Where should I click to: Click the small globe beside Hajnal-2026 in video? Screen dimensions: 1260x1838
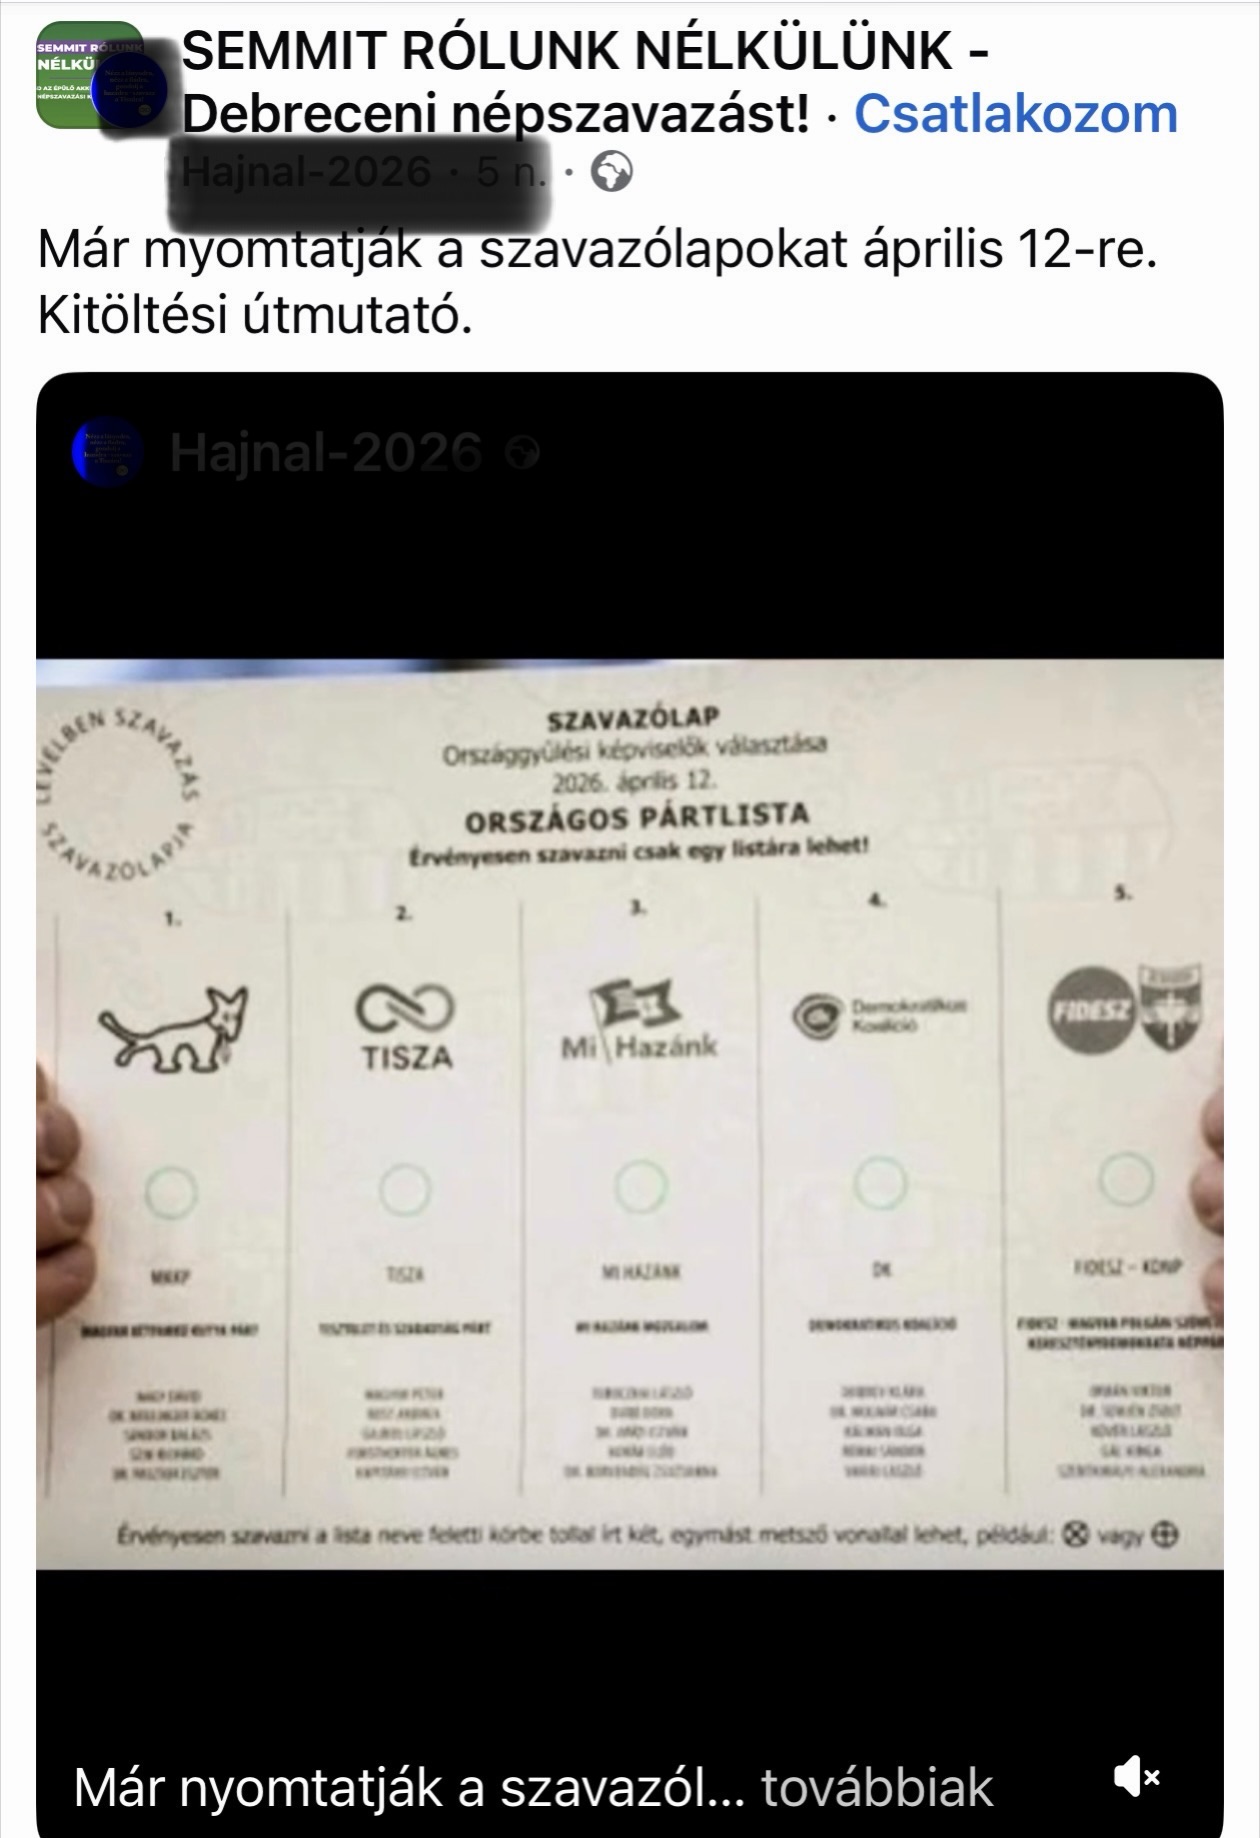[523, 454]
